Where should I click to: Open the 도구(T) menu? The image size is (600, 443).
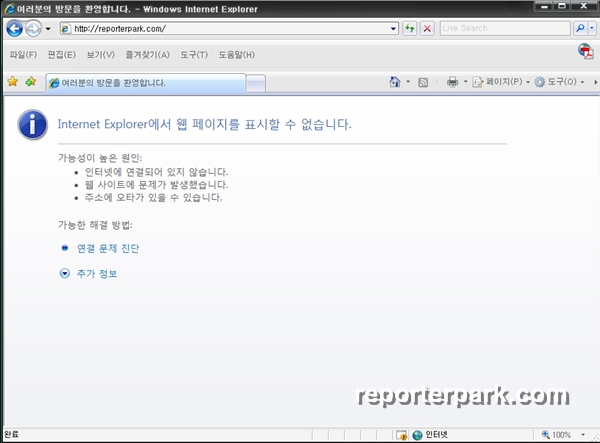point(194,55)
